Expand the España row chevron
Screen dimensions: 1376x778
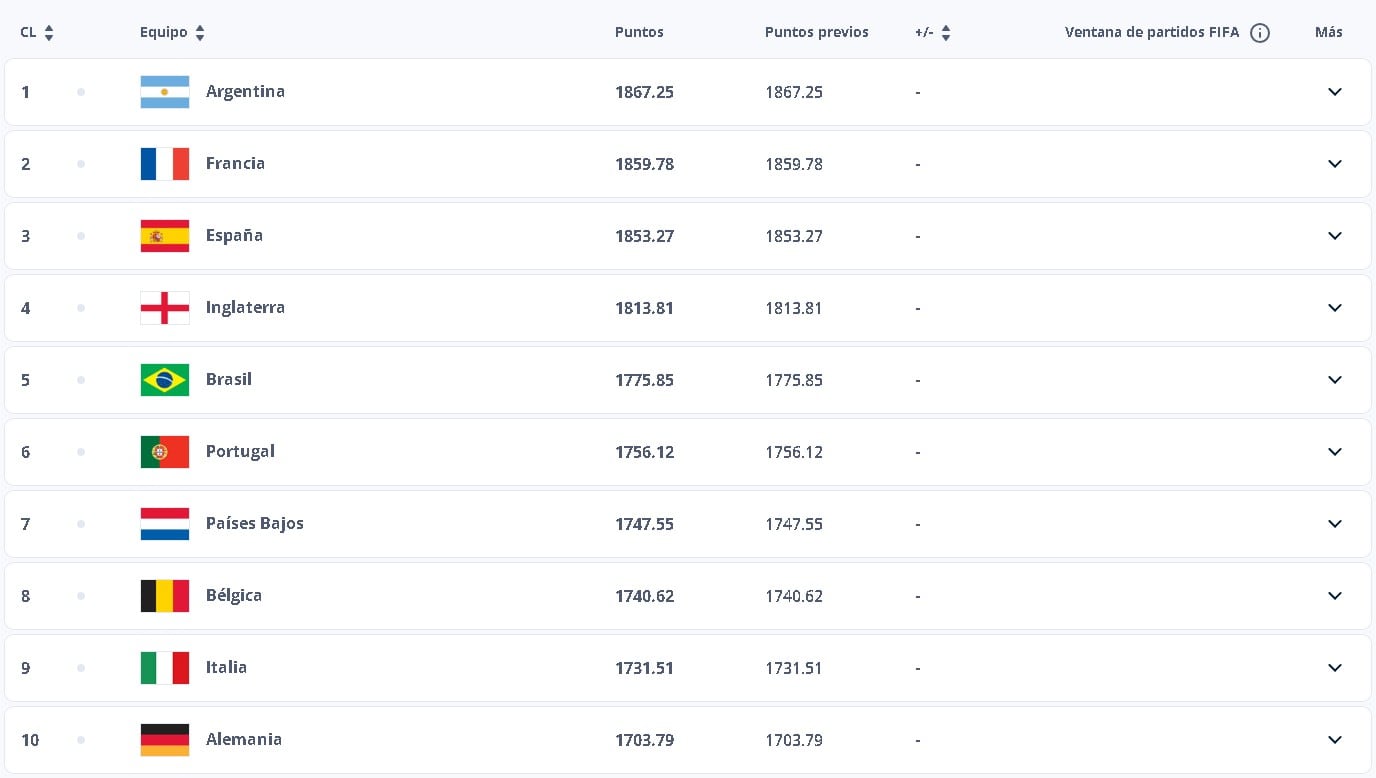(x=1335, y=236)
